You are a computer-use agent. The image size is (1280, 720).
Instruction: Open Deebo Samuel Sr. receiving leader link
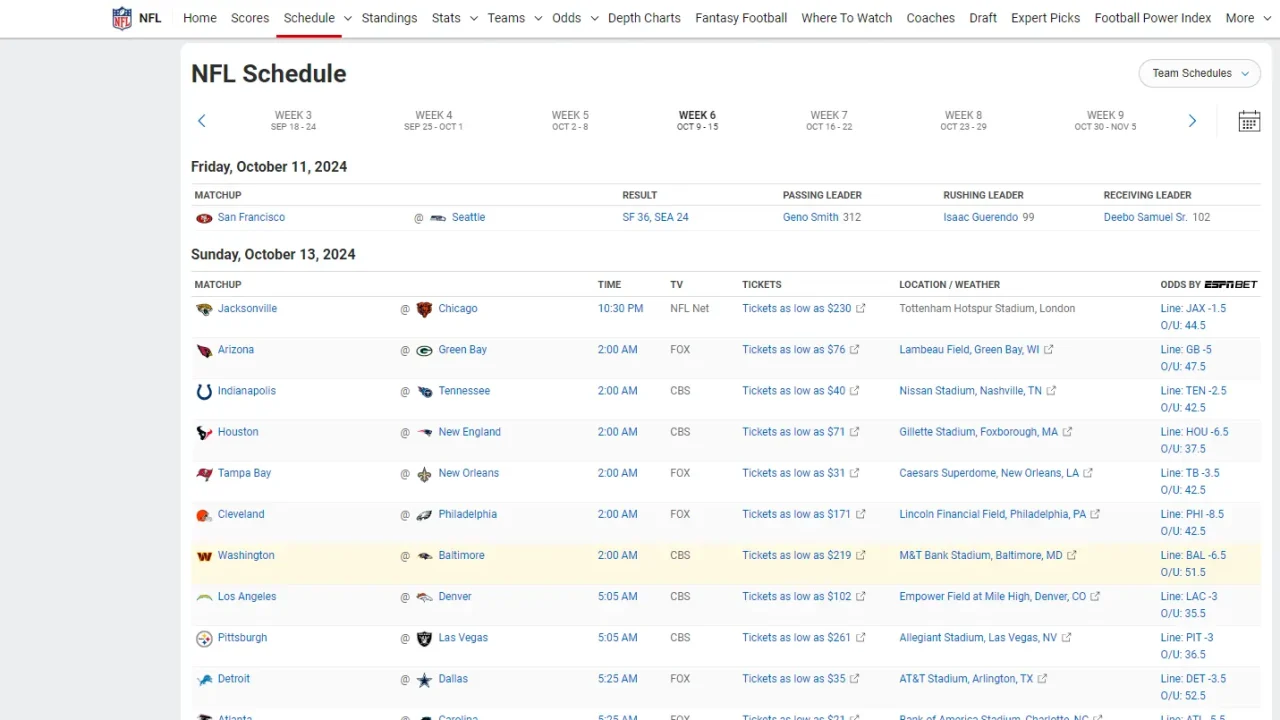pos(1145,217)
